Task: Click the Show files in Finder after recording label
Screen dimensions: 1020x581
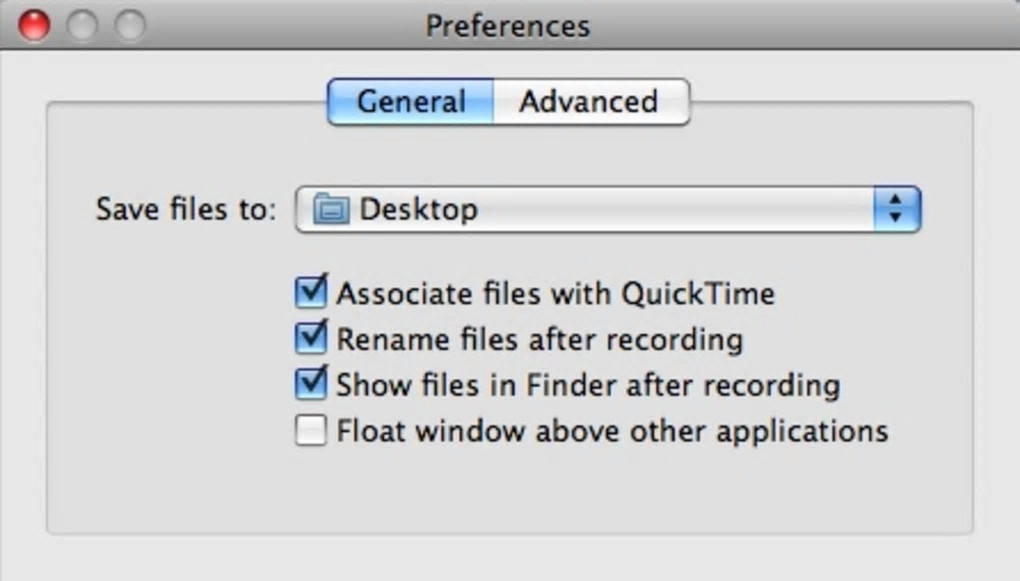Action: click(x=587, y=385)
